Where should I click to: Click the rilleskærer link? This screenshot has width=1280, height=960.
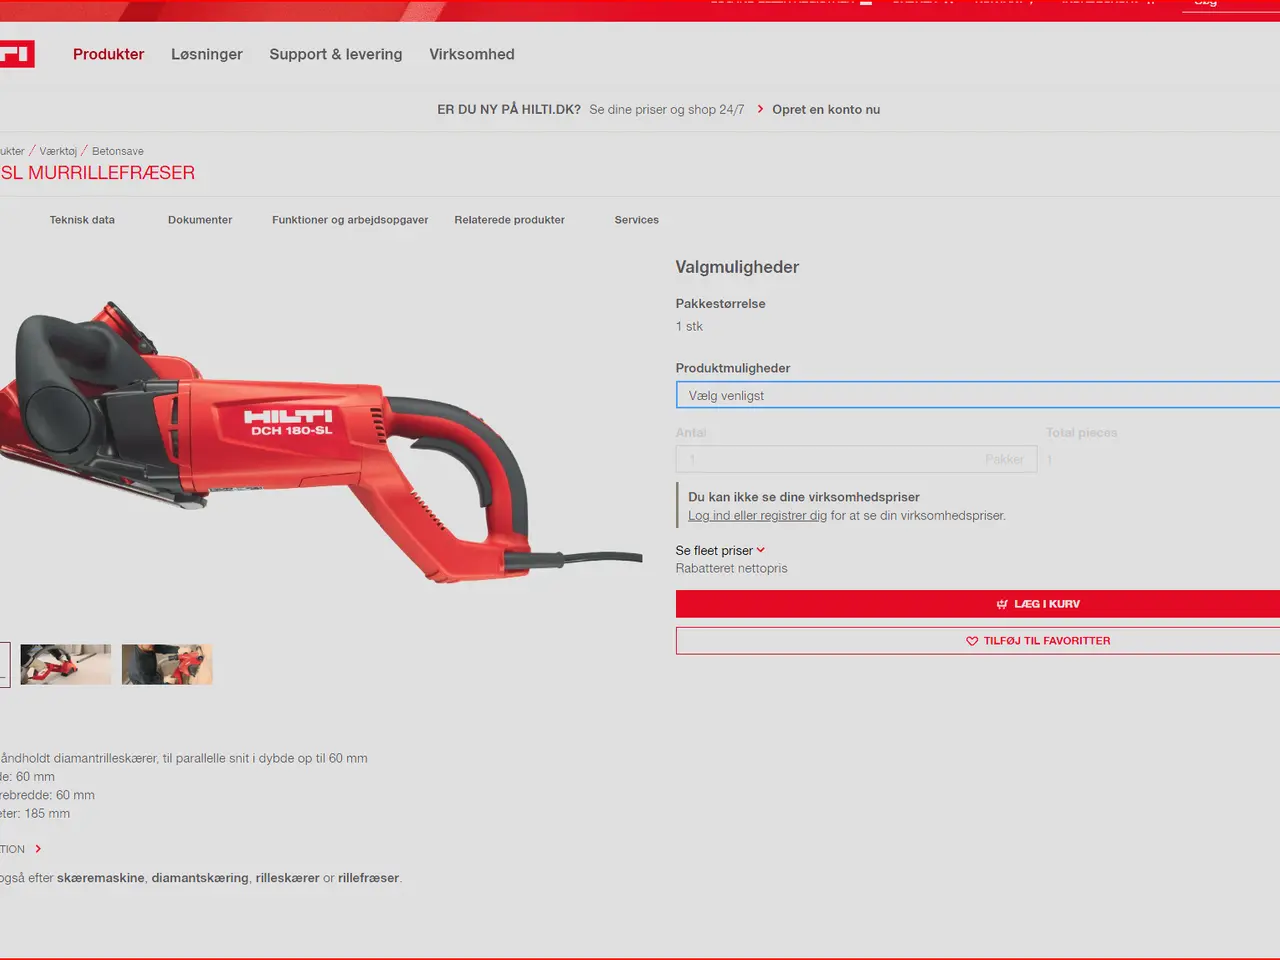tap(287, 878)
